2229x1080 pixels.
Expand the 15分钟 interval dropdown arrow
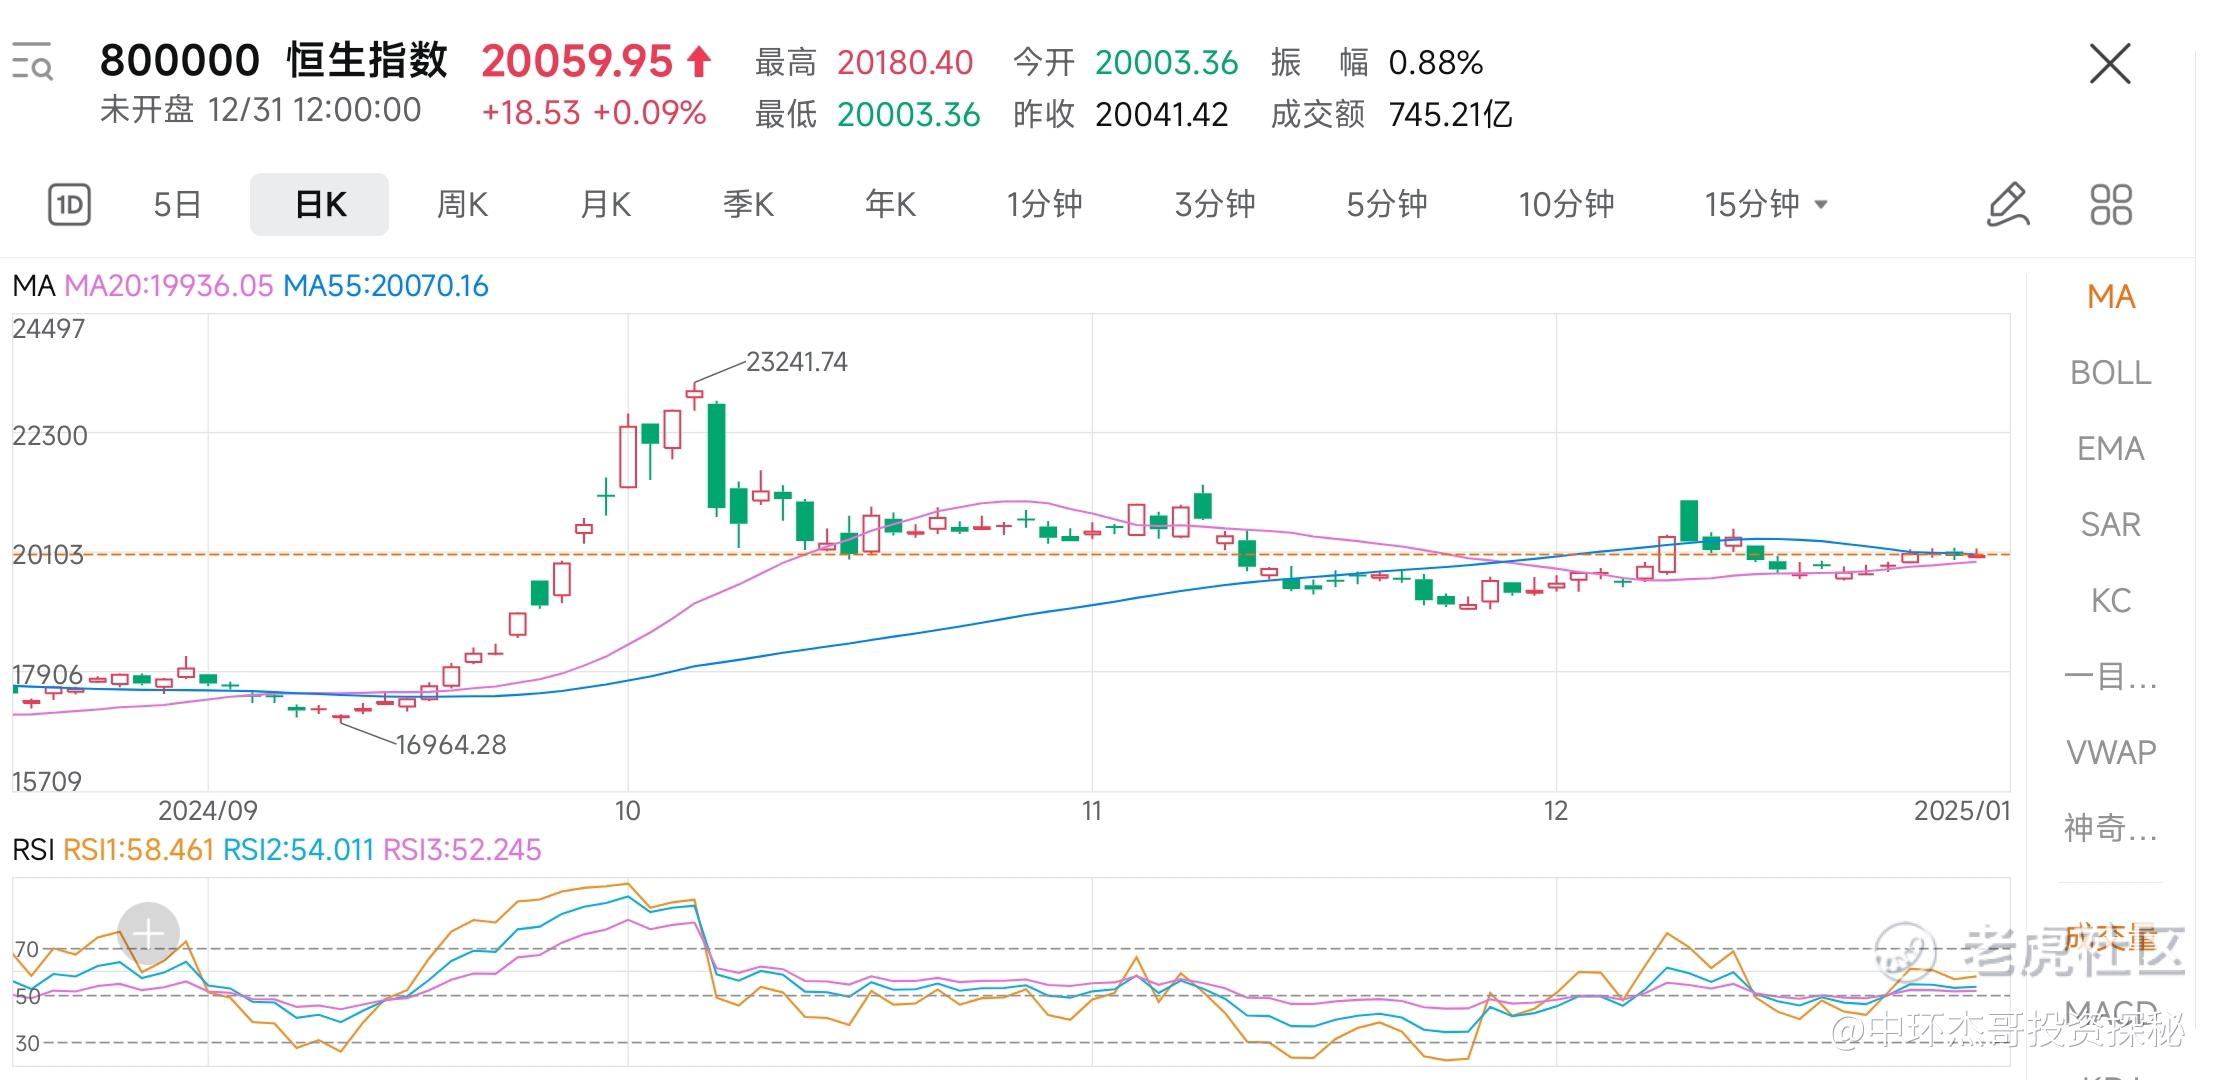(1821, 205)
